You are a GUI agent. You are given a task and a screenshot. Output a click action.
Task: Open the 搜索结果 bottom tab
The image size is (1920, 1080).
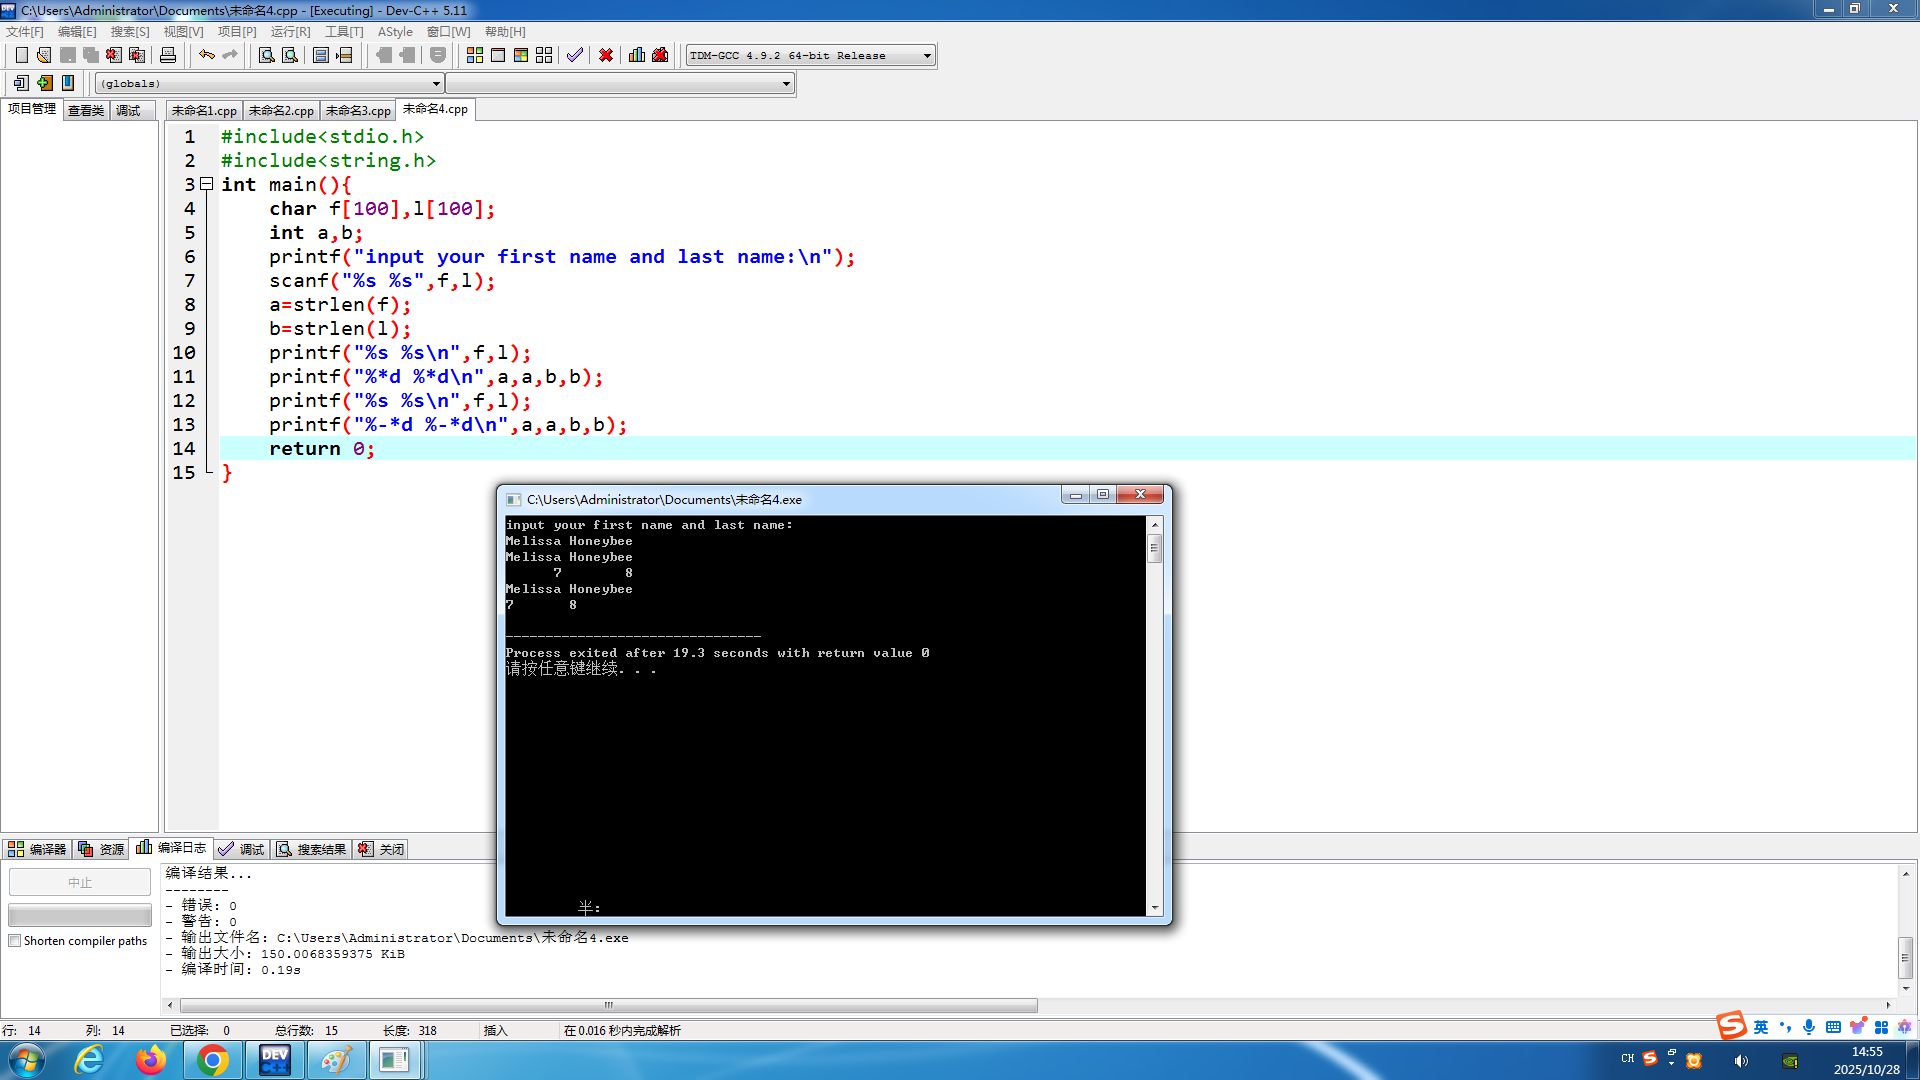[x=312, y=849]
